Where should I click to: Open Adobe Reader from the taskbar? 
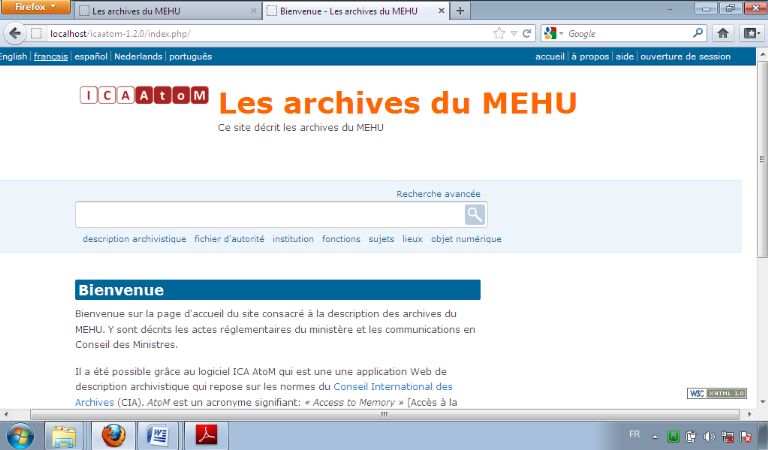pyautogui.click(x=206, y=435)
